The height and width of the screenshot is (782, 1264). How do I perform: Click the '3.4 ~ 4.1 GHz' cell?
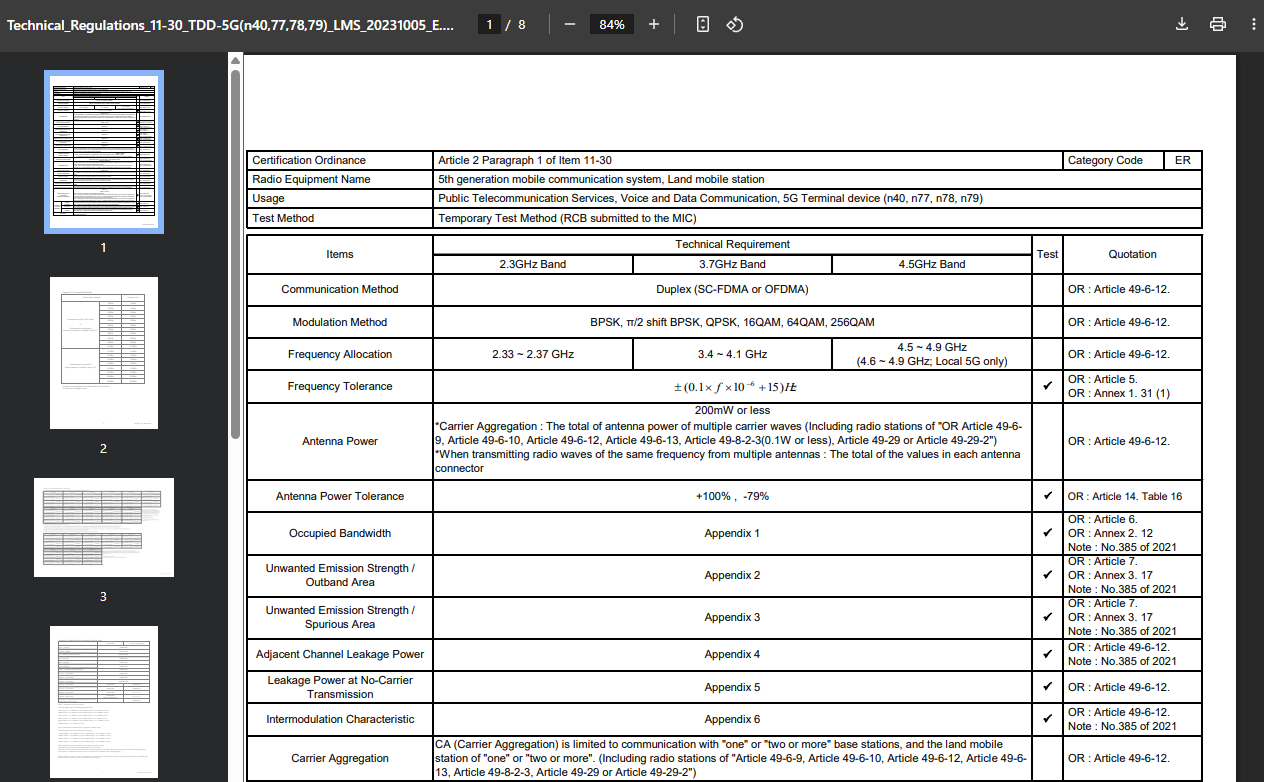pyautogui.click(x=732, y=354)
